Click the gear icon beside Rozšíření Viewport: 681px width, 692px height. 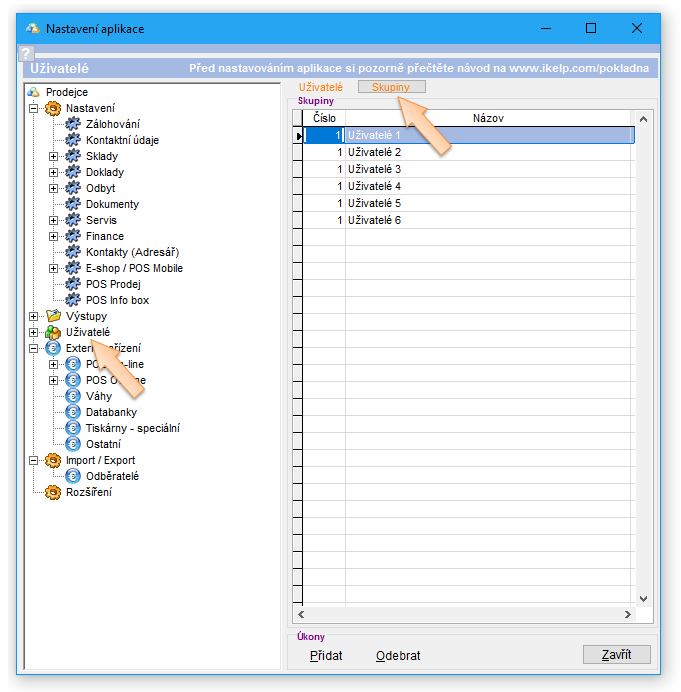point(53,492)
